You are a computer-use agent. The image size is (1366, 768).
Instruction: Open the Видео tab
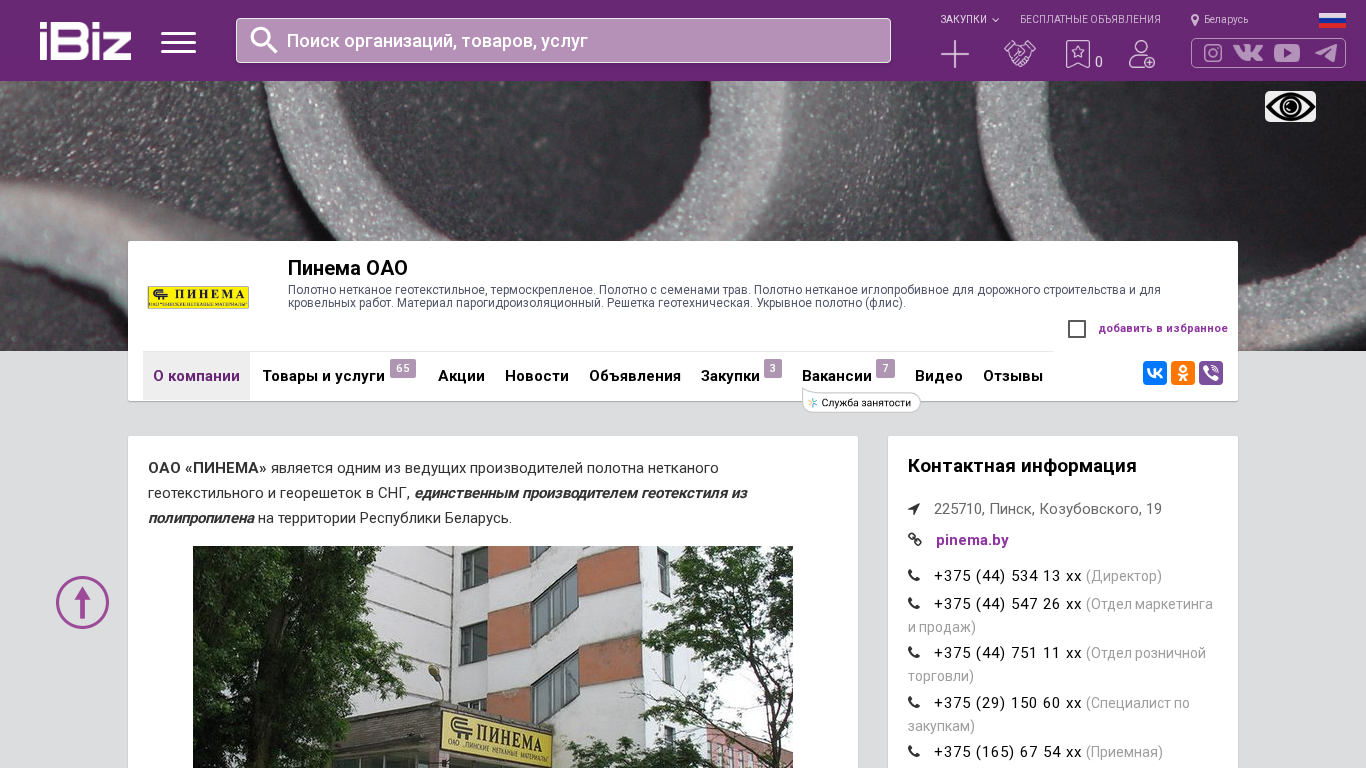coord(939,376)
